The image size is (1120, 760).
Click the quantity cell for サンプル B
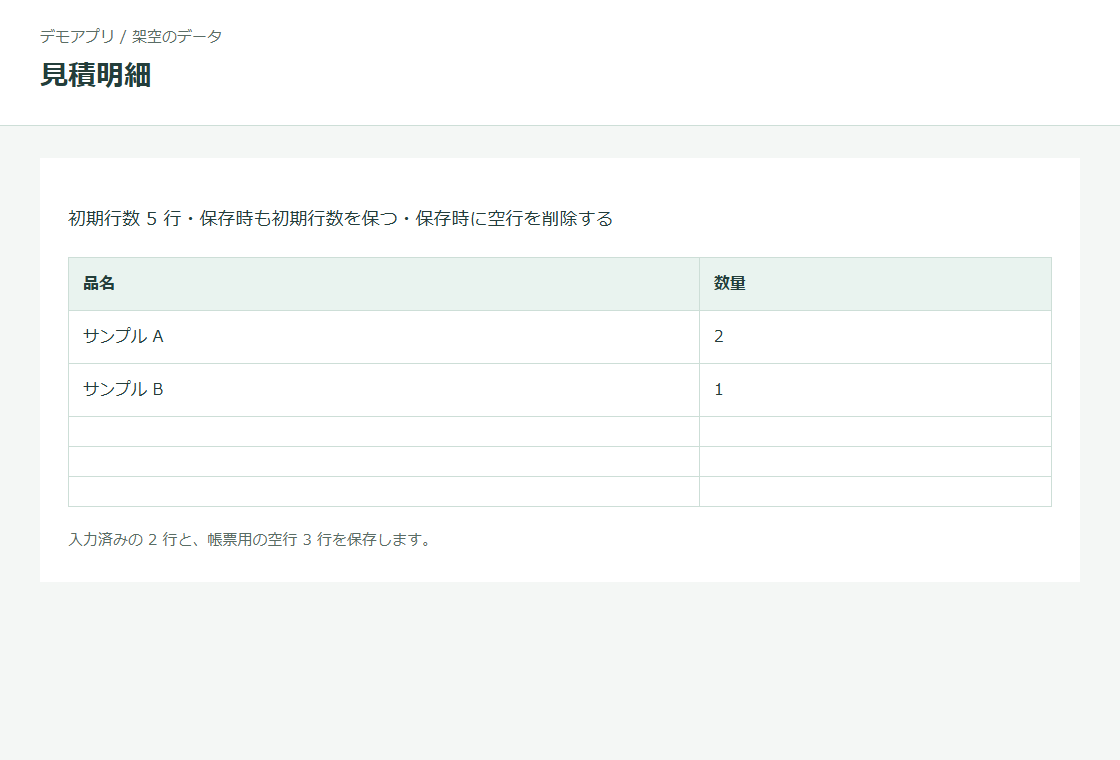pyautogui.click(x=875, y=390)
